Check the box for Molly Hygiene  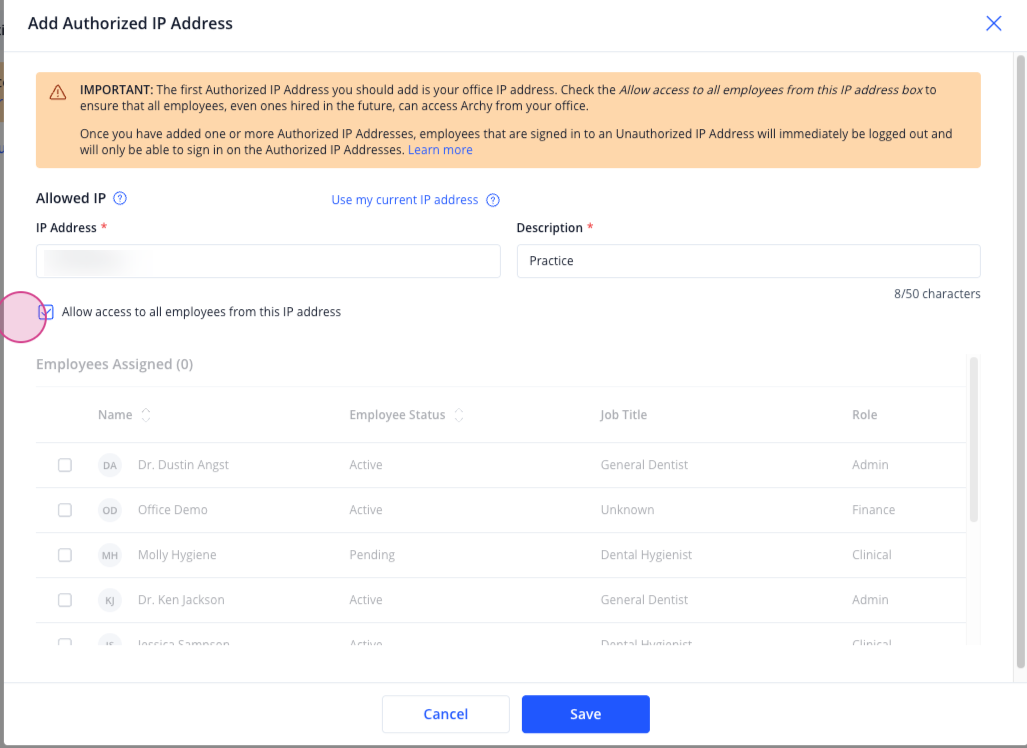pos(65,555)
